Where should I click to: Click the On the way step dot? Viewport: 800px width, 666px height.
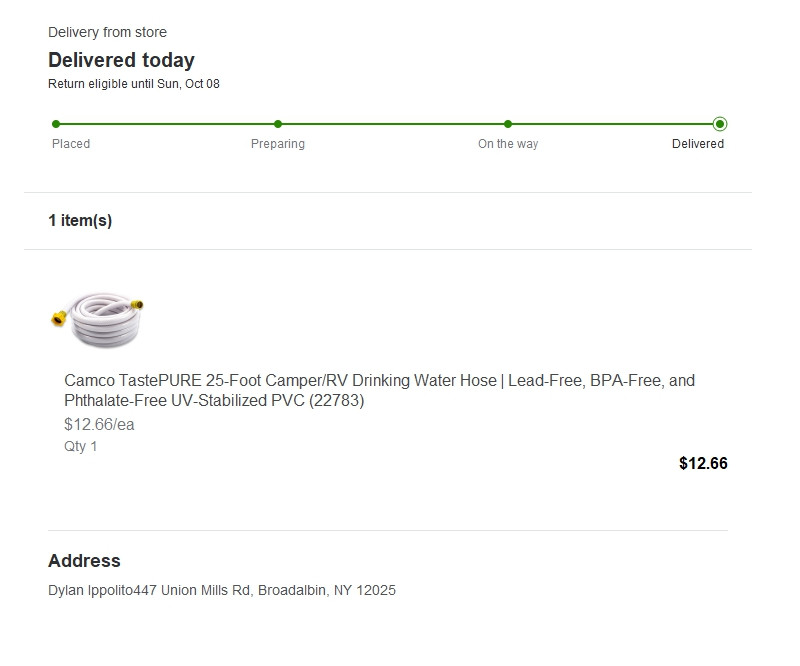(508, 124)
